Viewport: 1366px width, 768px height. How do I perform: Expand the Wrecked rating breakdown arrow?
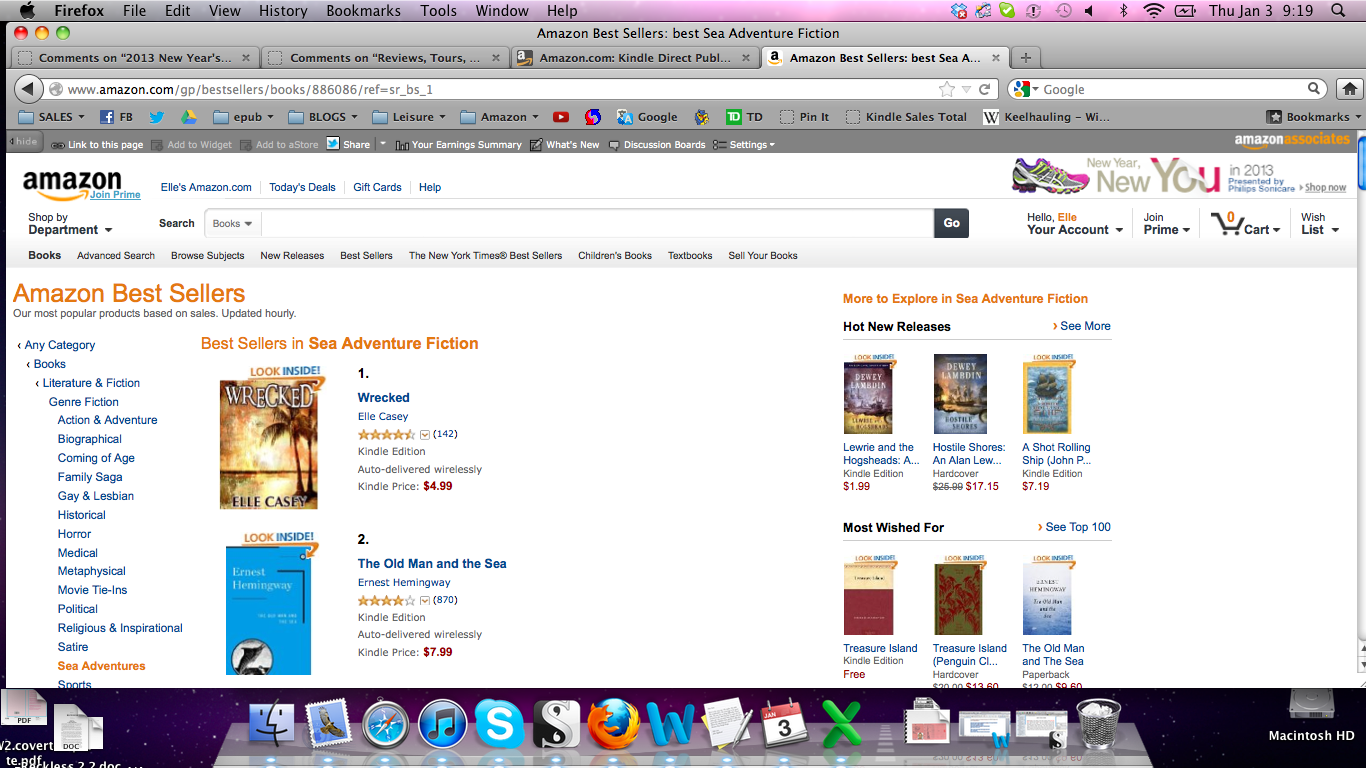coord(425,435)
